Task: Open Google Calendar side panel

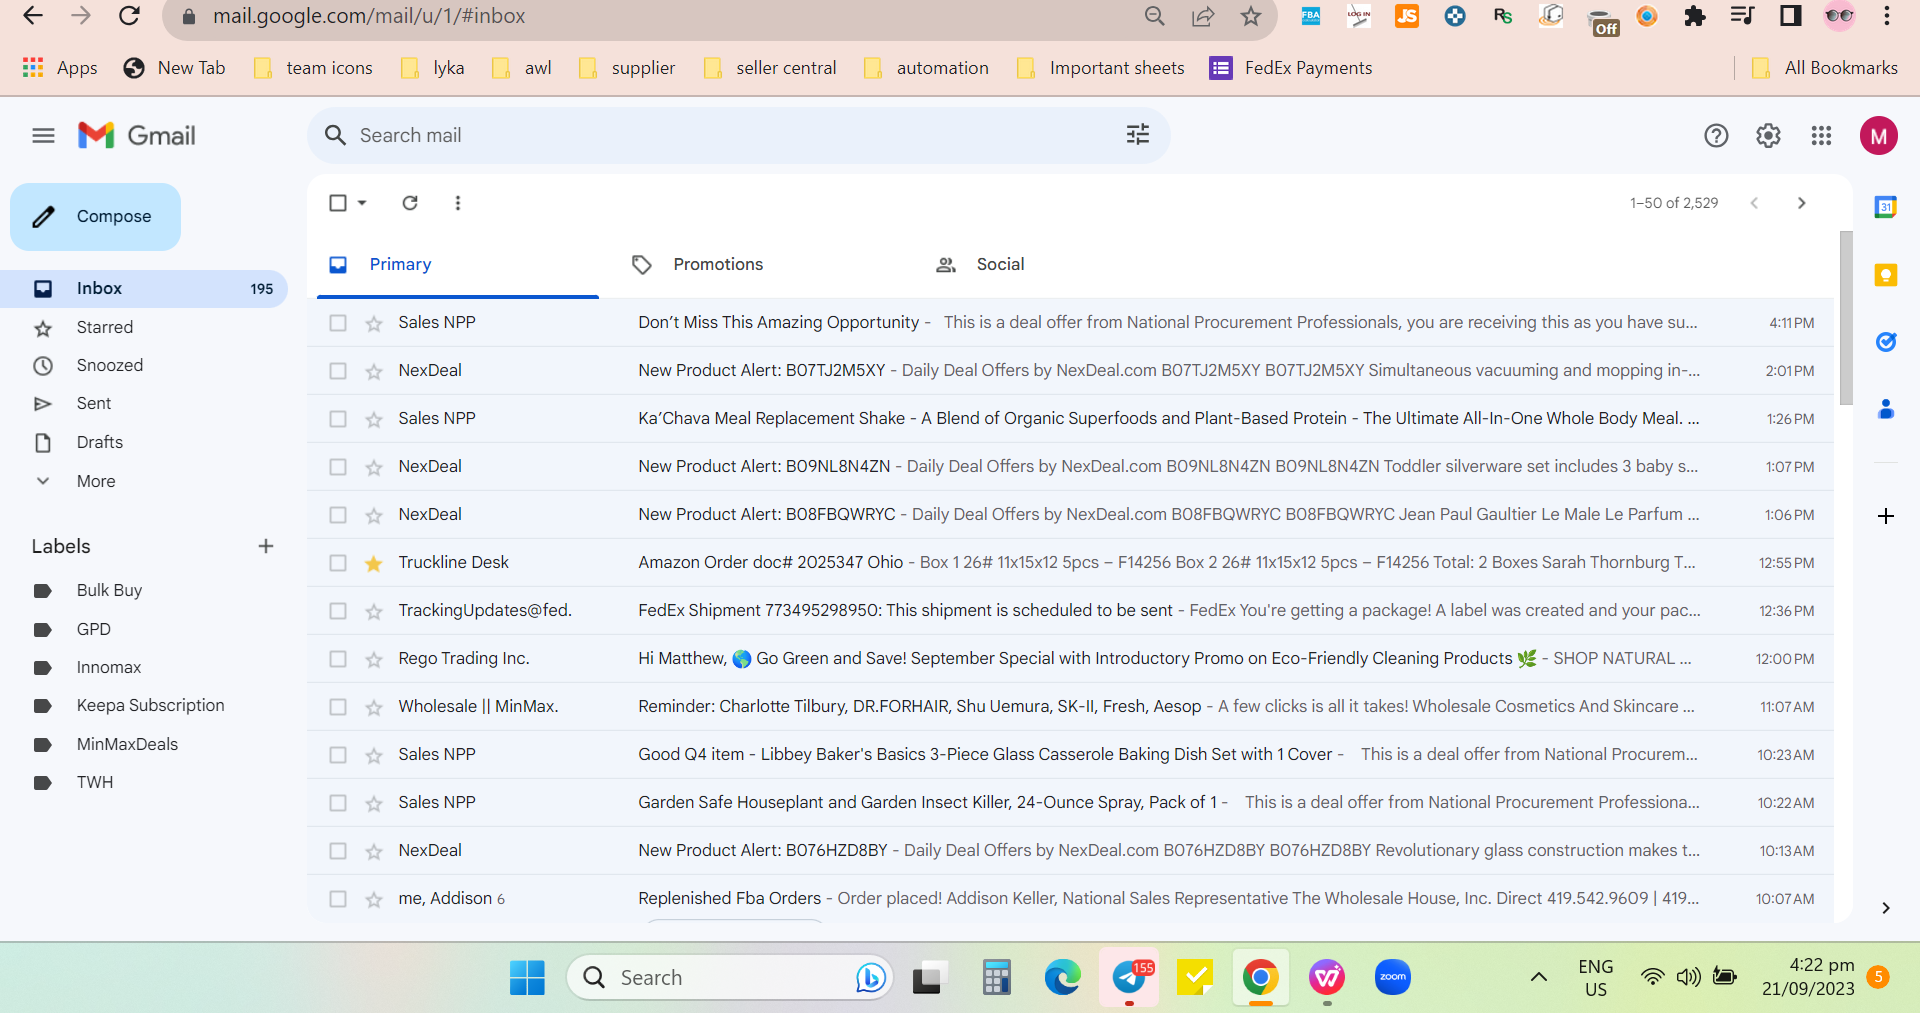Action: coord(1886,207)
